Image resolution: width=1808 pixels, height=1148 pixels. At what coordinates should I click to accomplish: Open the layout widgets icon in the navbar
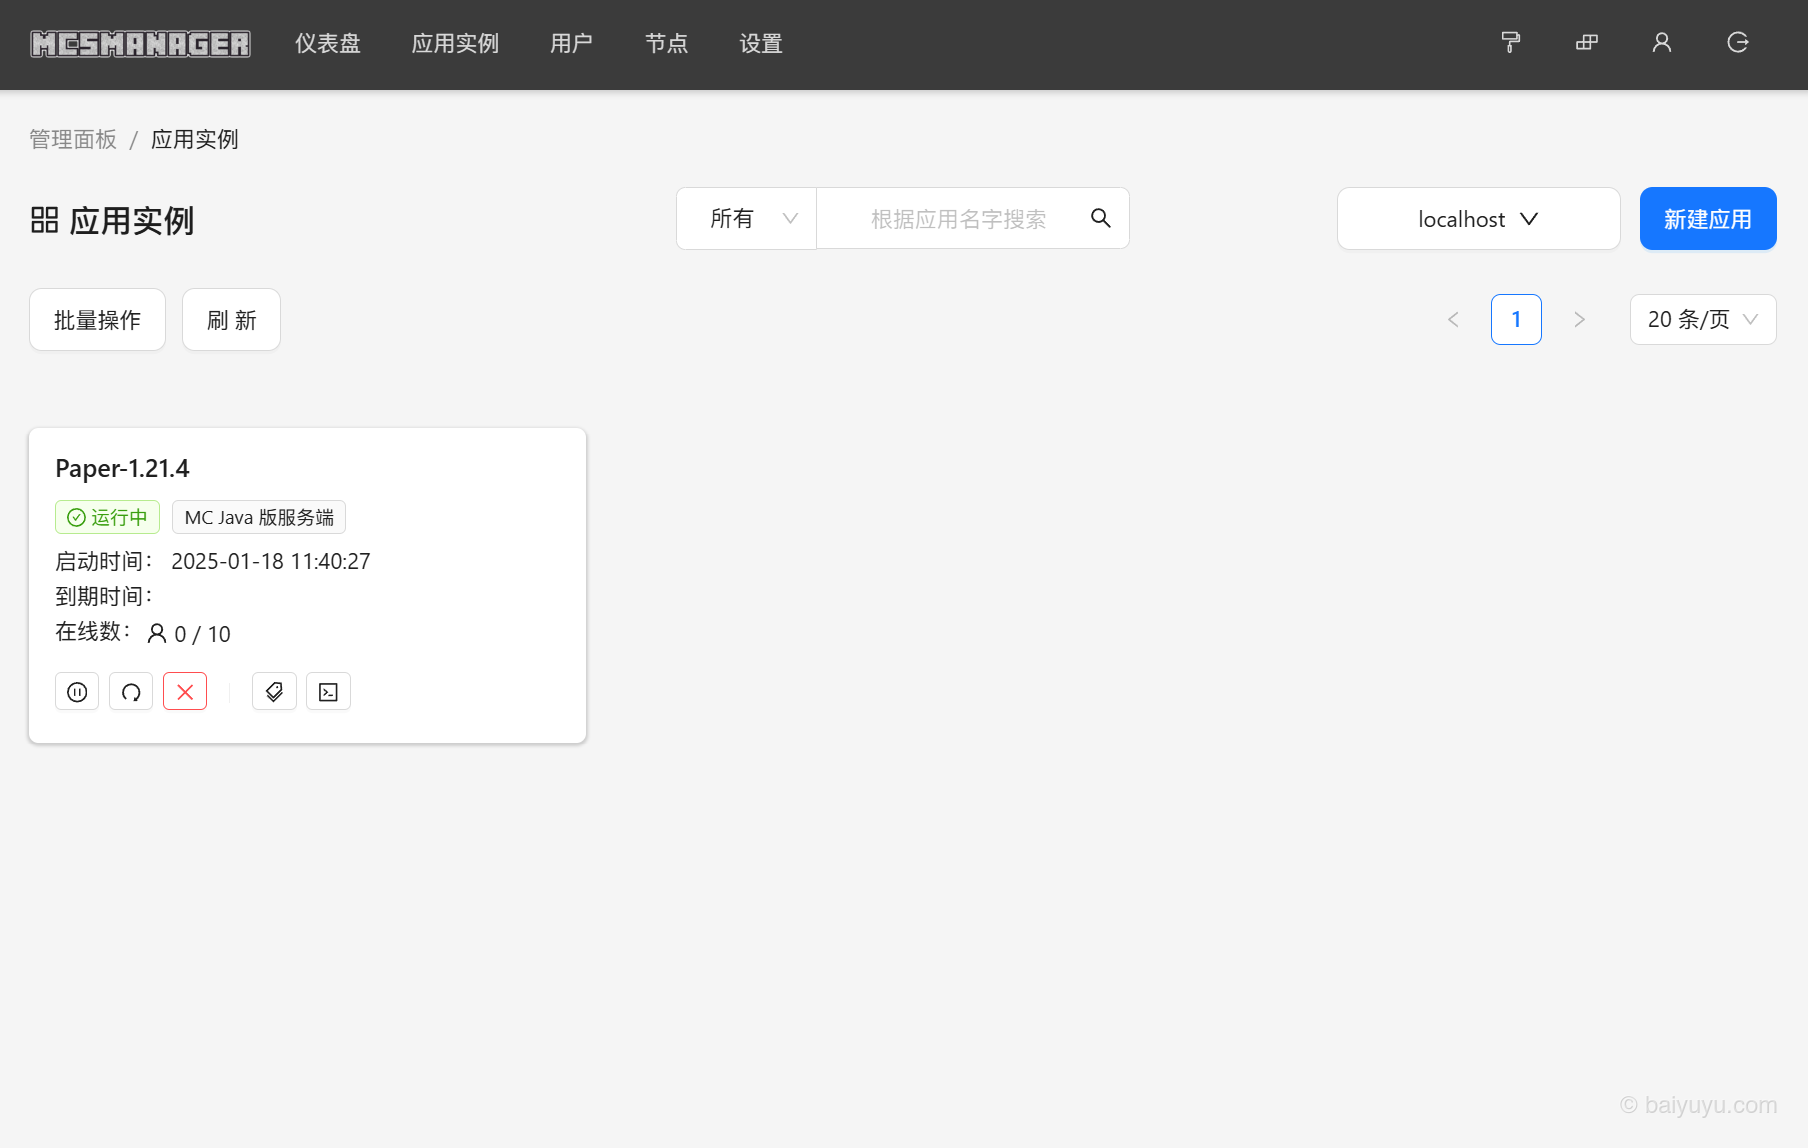coord(1586,43)
